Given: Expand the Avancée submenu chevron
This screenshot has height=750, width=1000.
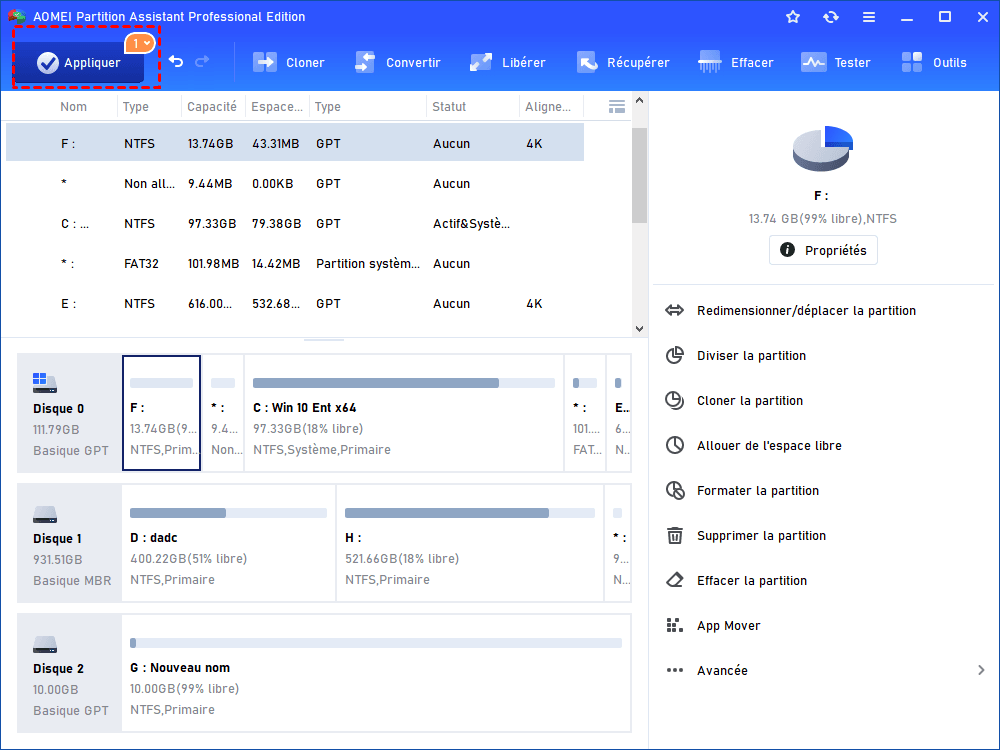Looking at the screenshot, I should click(981, 670).
